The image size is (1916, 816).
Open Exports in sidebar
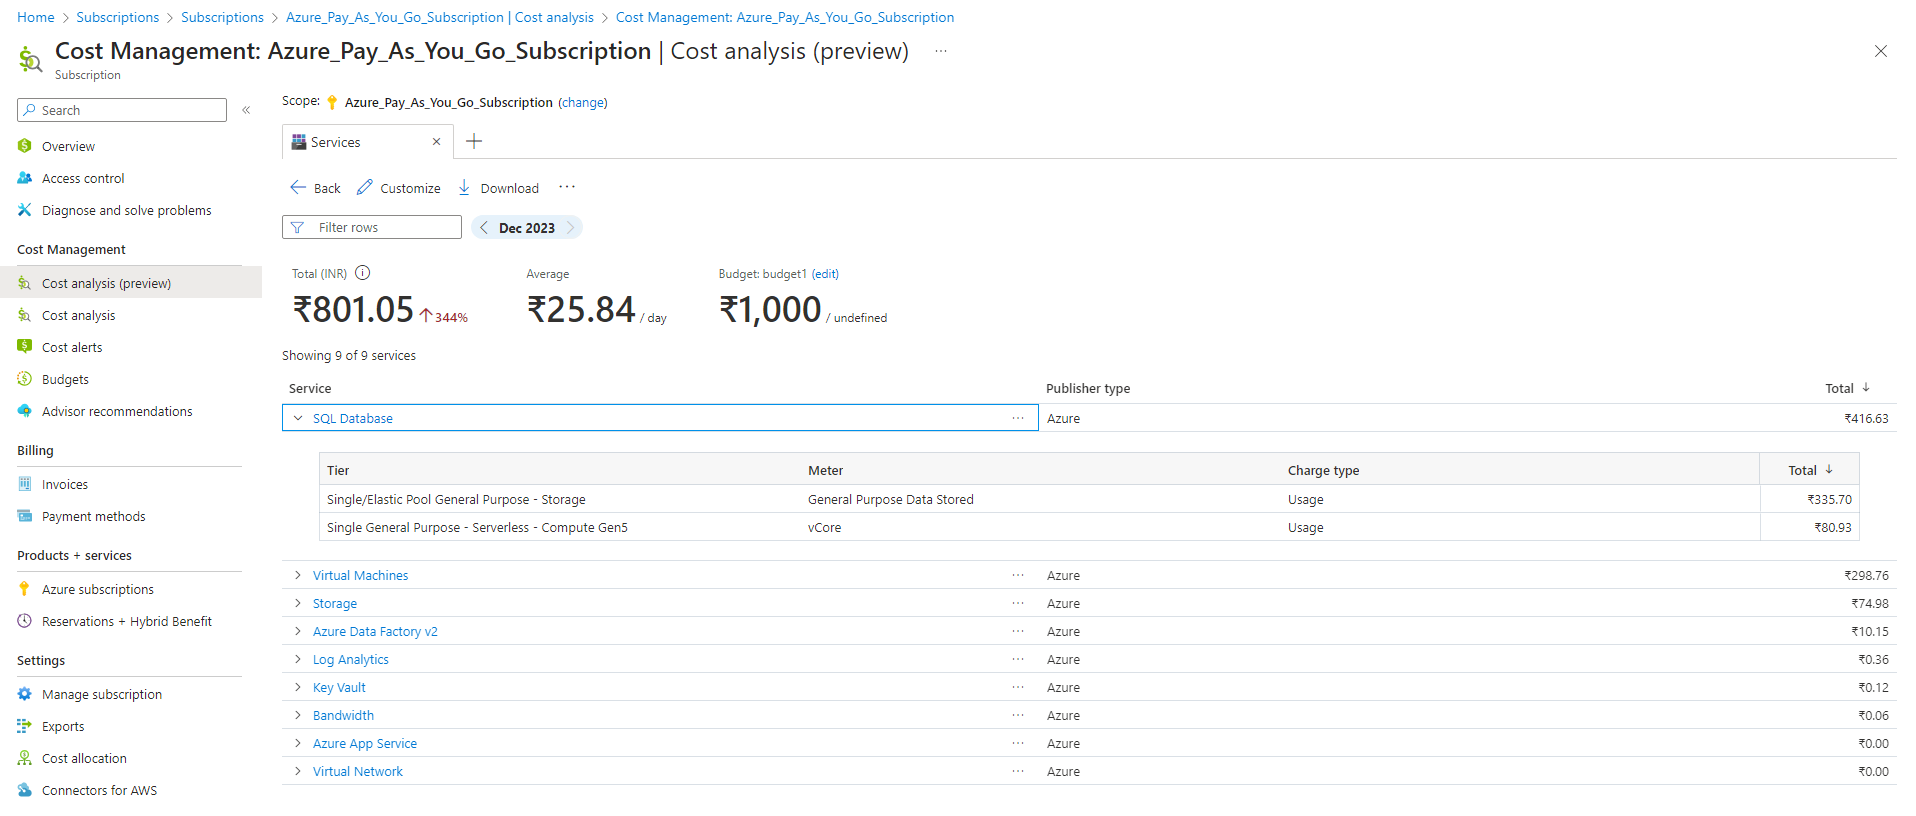tap(63, 726)
